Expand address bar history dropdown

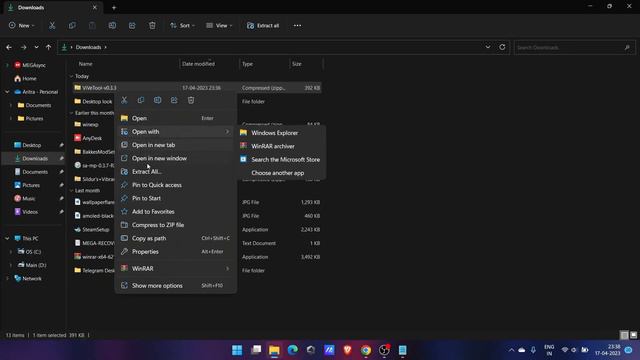[488, 47]
